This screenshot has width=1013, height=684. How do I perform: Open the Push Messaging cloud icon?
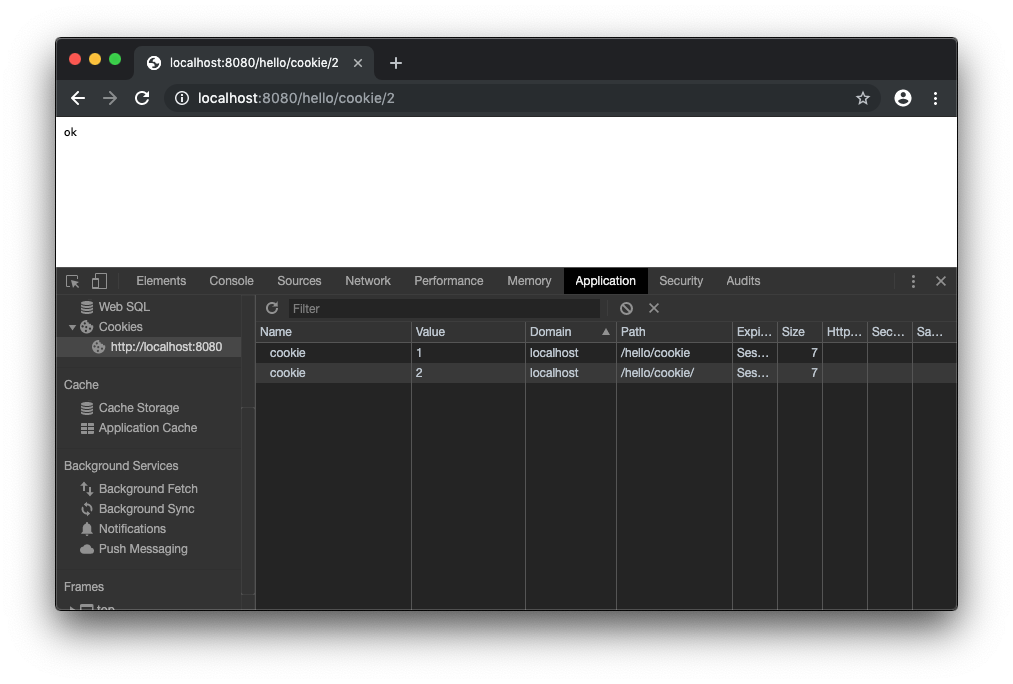(87, 549)
